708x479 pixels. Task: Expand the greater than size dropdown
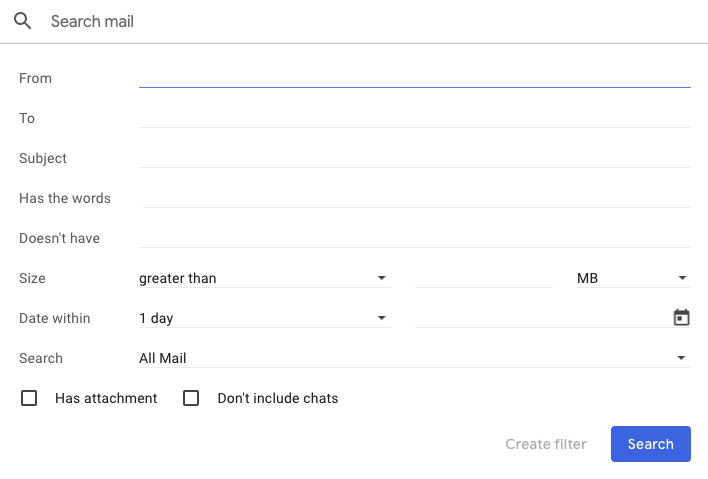point(265,278)
